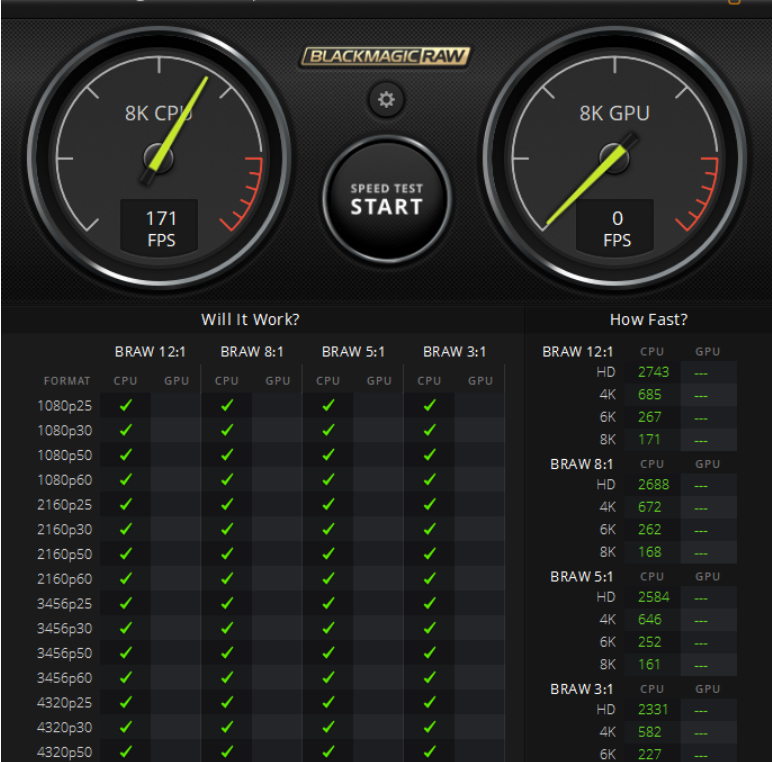Image resolution: width=772 pixels, height=762 pixels.
Task: Click the BRAW 12:1 heading in How Fast
Action: 578,352
